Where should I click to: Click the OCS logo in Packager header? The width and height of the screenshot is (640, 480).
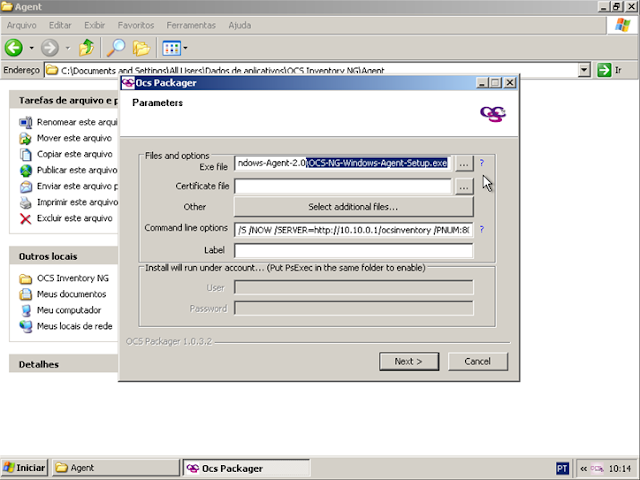[493, 113]
